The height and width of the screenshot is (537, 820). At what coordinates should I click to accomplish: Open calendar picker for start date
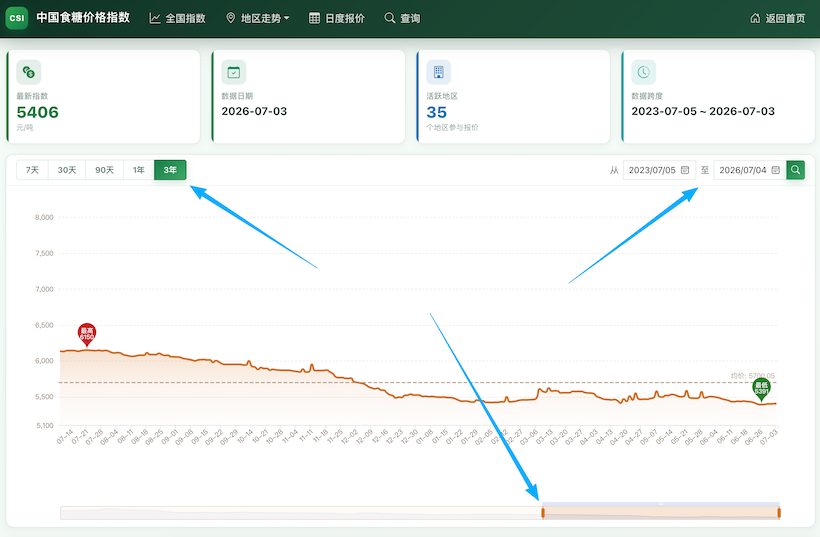pyautogui.click(x=685, y=170)
